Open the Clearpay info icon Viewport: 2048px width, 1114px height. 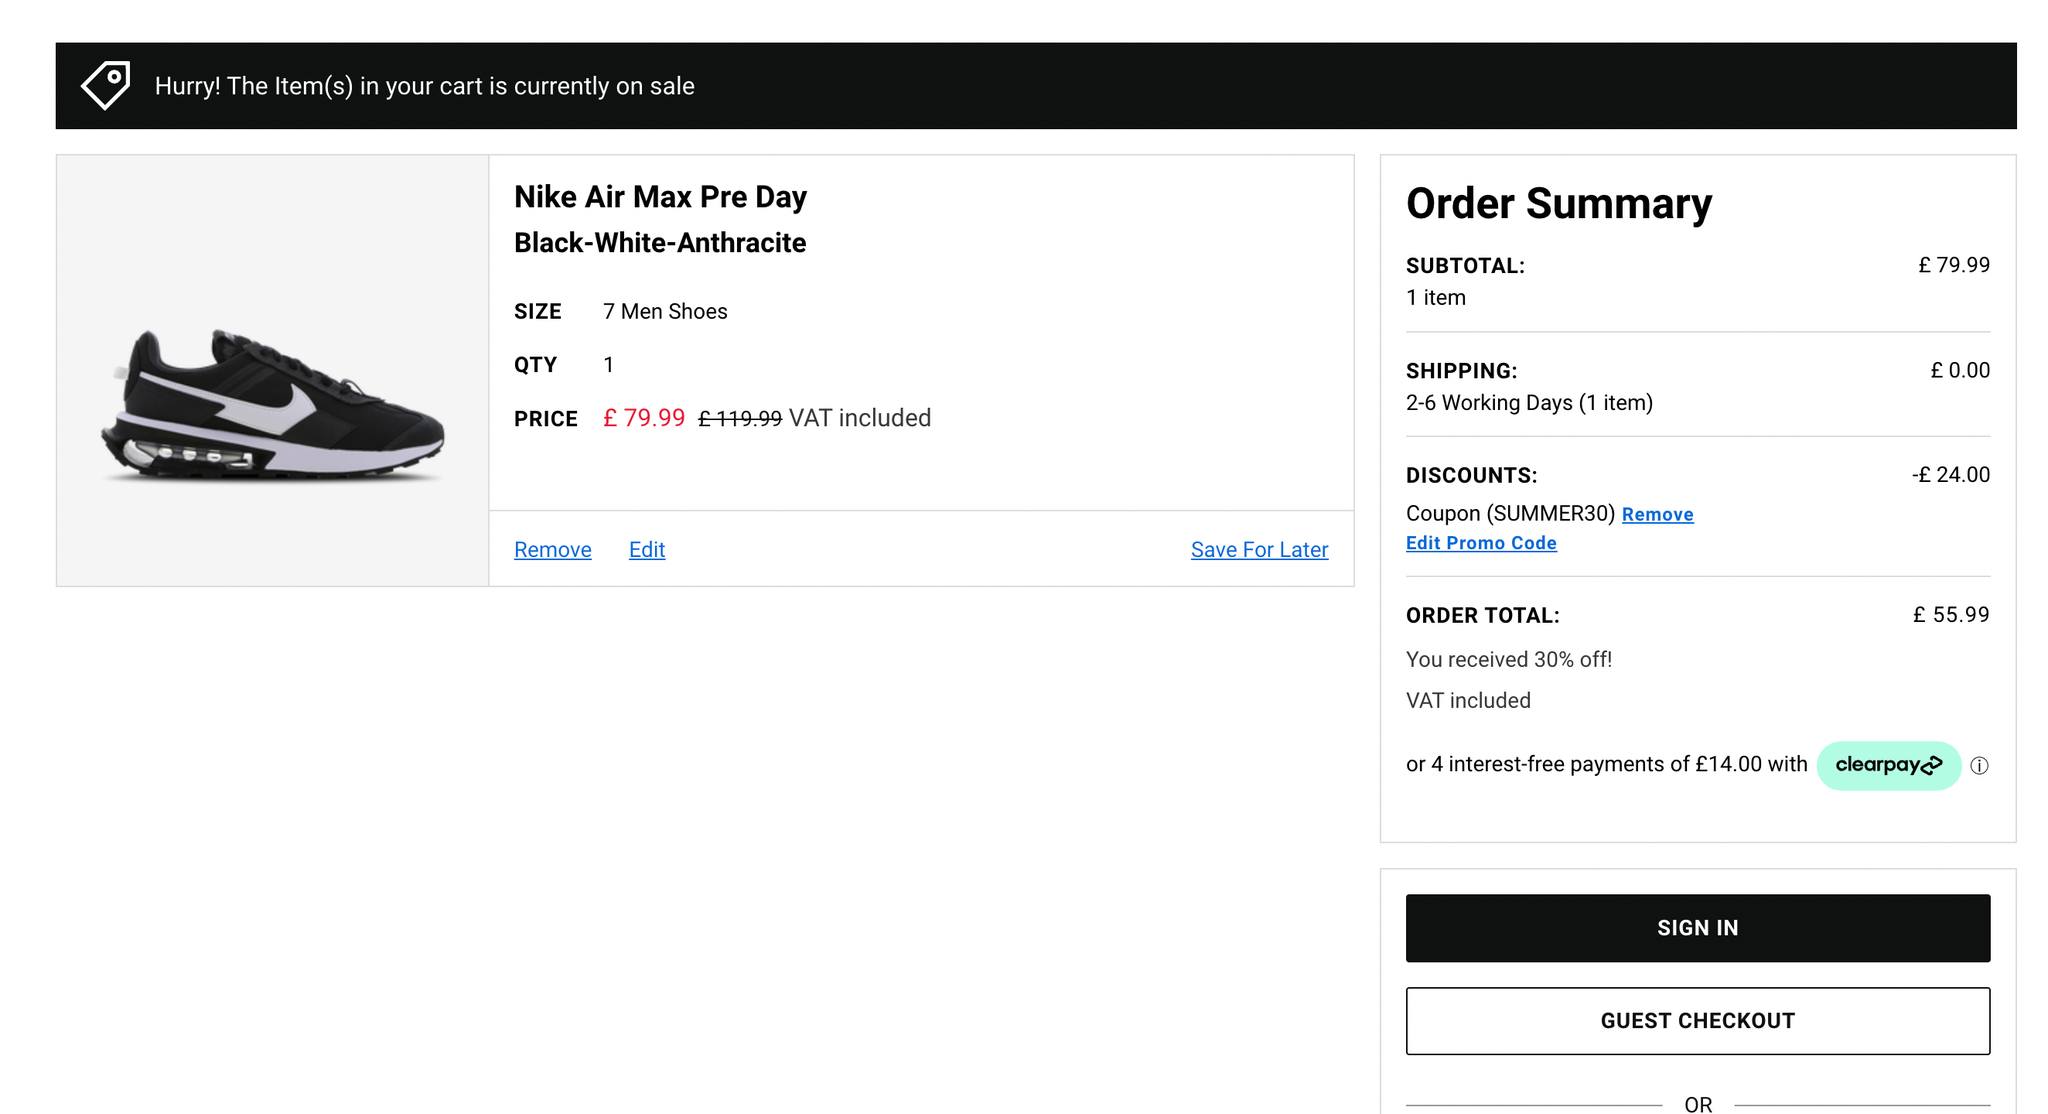[1979, 766]
